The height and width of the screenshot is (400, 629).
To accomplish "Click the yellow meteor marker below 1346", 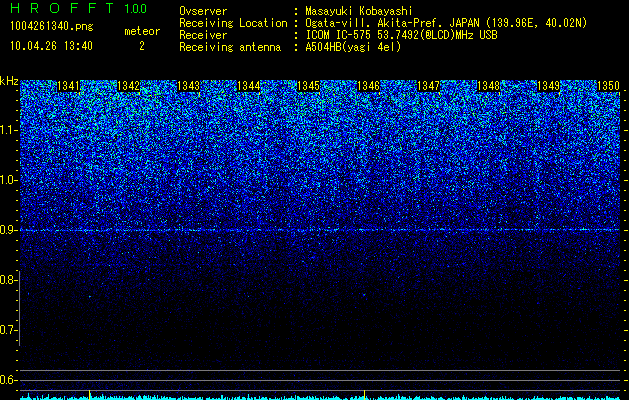I will 364,395.
